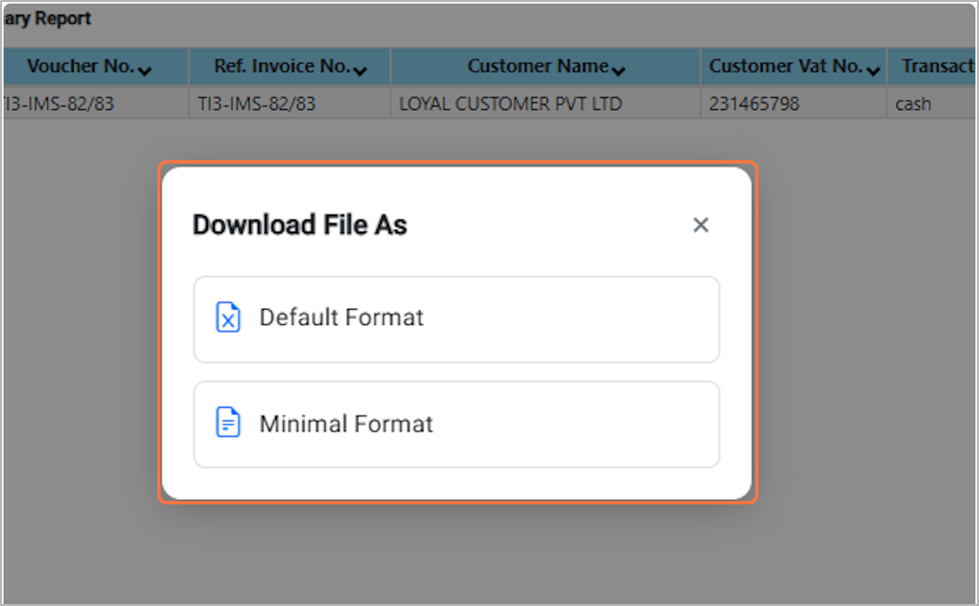Select the VAT number 231465798 cell
Screen dimensions: 979x606
754,103
